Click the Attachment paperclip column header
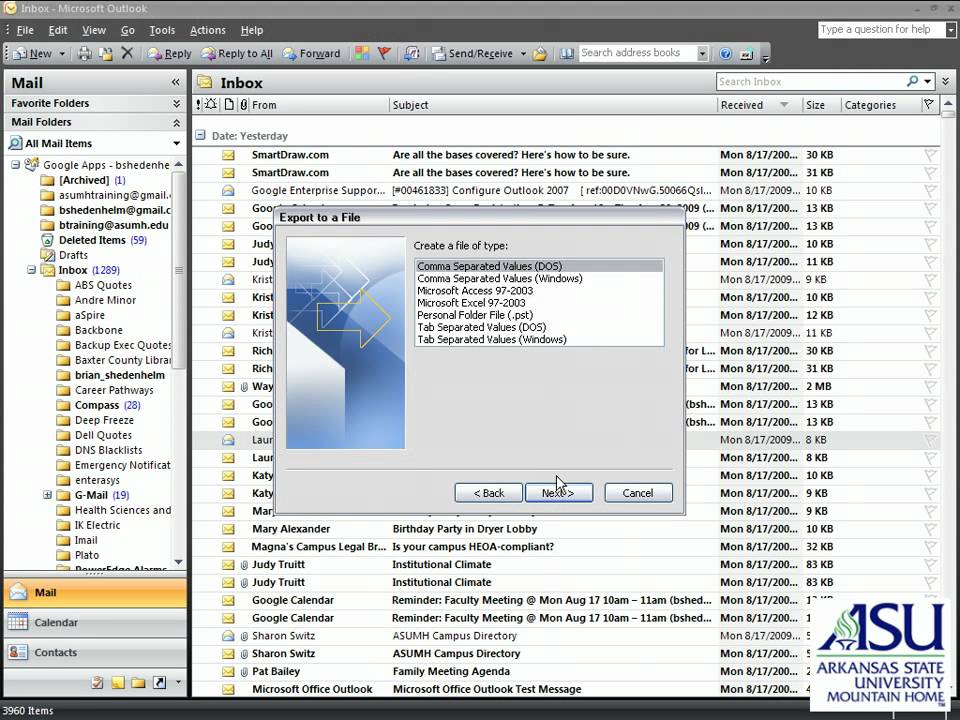This screenshot has width=960, height=720. coord(244,105)
